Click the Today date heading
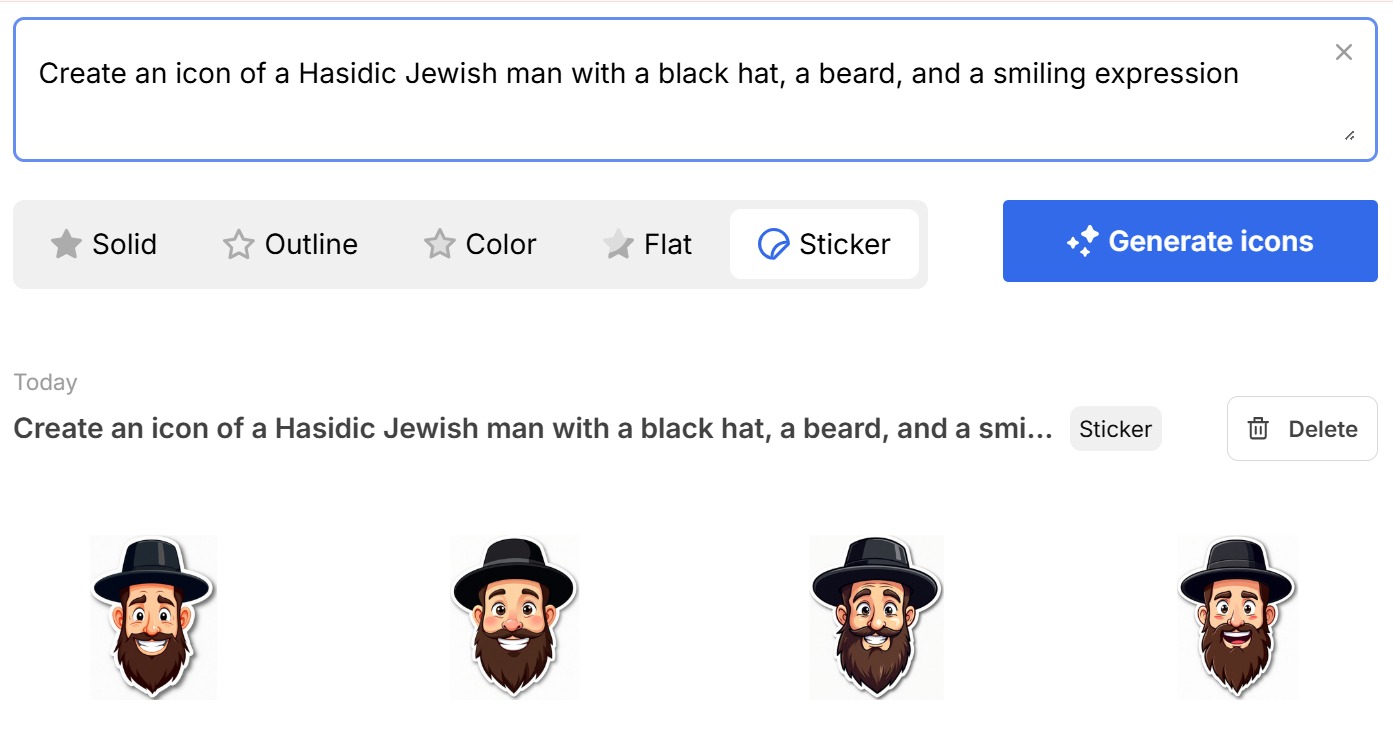Image resolution: width=1393 pixels, height=735 pixels. click(x=46, y=382)
